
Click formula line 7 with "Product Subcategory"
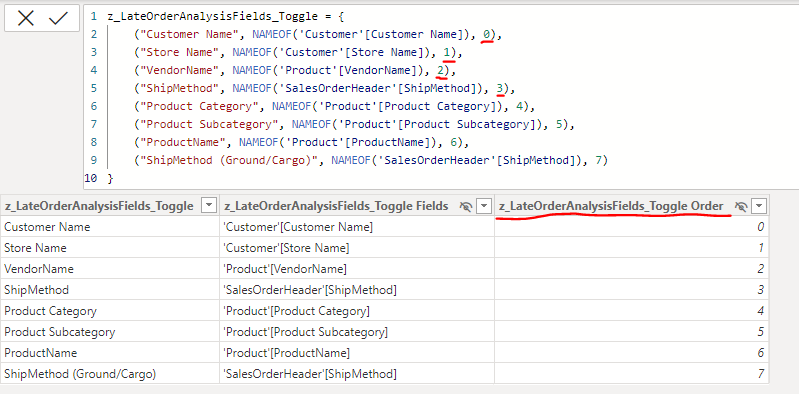point(354,124)
